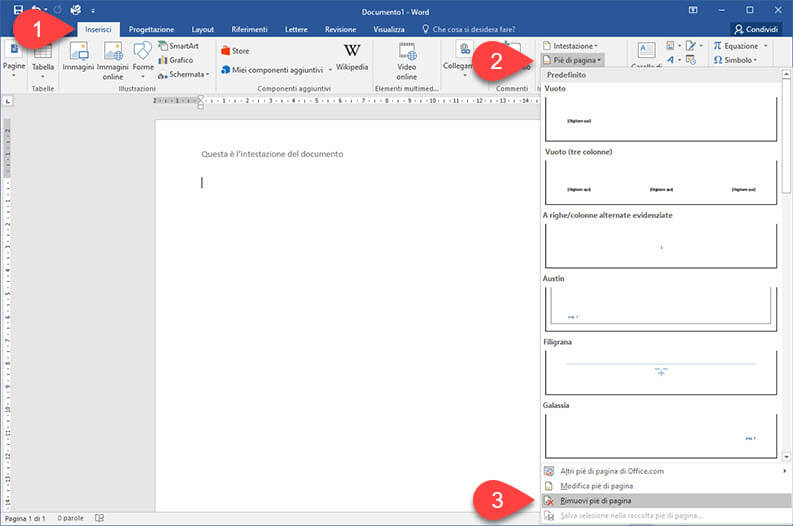The height and width of the screenshot is (526, 793).
Task: Open the Store add-ins icon
Action: [235, 50]
